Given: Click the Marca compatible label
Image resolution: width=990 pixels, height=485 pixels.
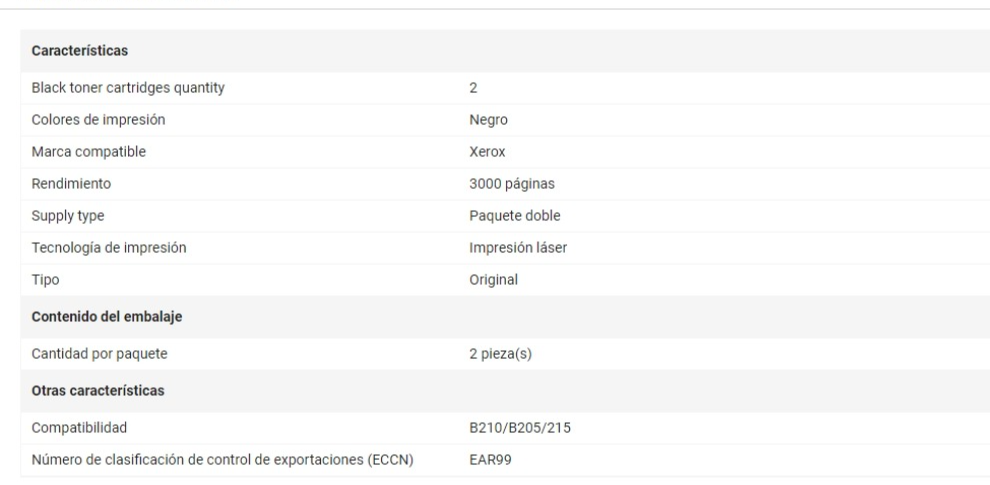Looking at the screenshot, I should pos(88,152).
